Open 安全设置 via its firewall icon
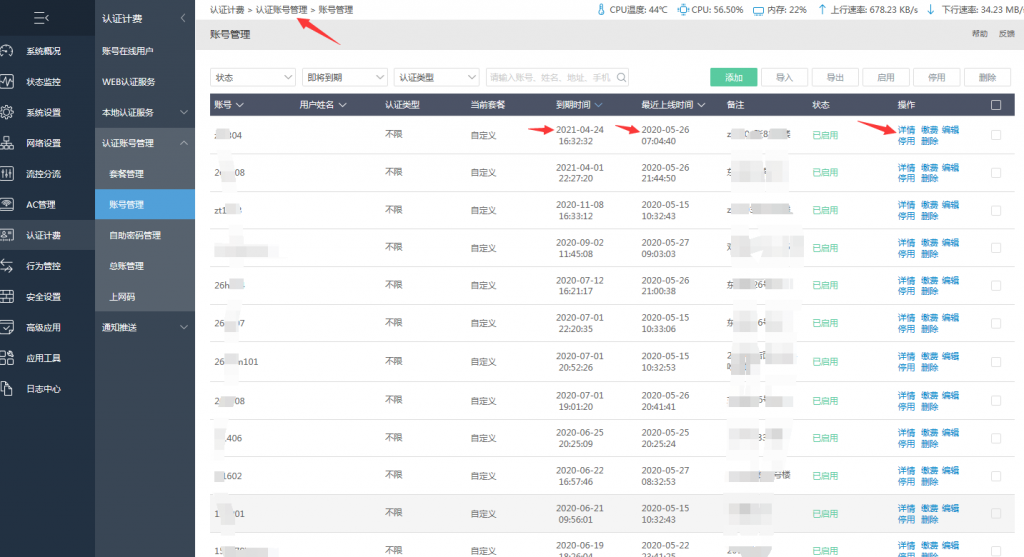This screenshot has height=557, width=1024. pyautogui.click(x=7, y=296)
